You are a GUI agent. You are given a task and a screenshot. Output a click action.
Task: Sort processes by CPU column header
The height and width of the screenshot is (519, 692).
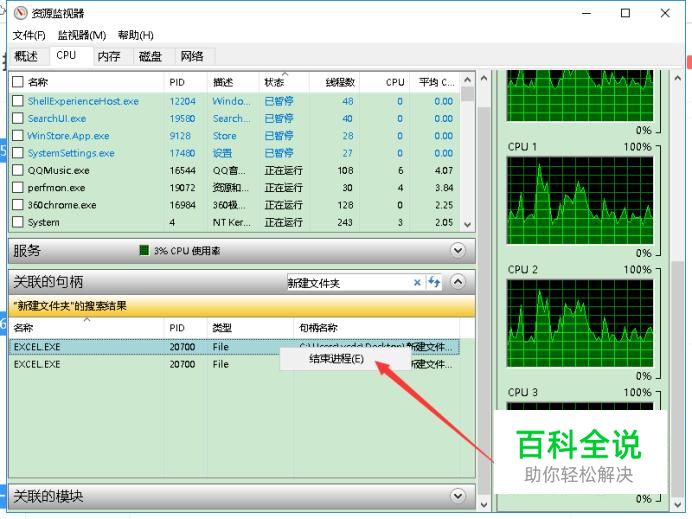click(384, 82)
